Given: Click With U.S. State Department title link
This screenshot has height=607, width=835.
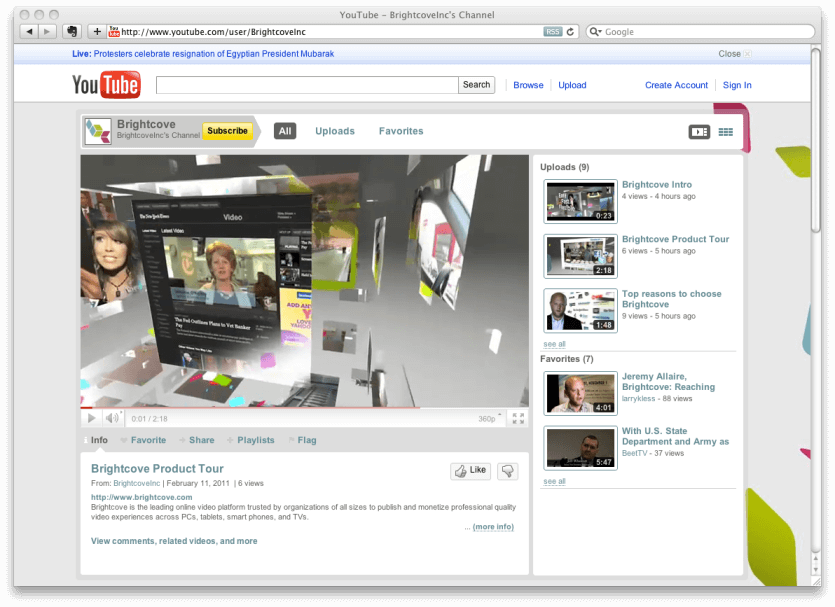Looking at the screenshot, I should [x=675, y=436].
